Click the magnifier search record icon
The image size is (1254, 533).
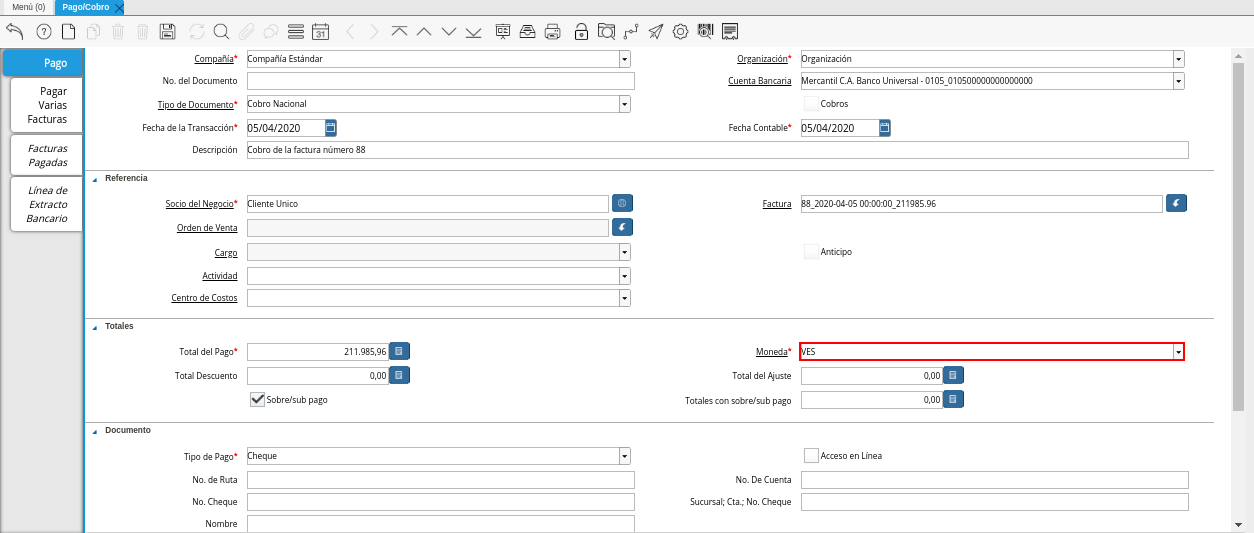tap(221, 31)
